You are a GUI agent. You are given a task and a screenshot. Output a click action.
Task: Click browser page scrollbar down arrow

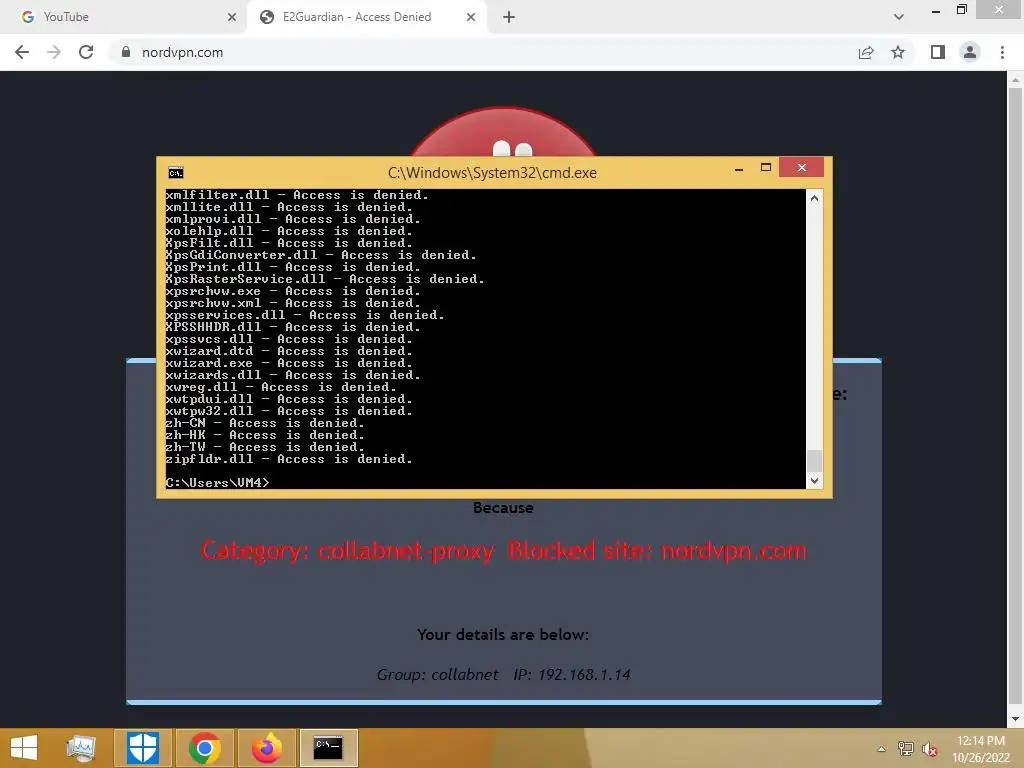tap(1014, 719)
